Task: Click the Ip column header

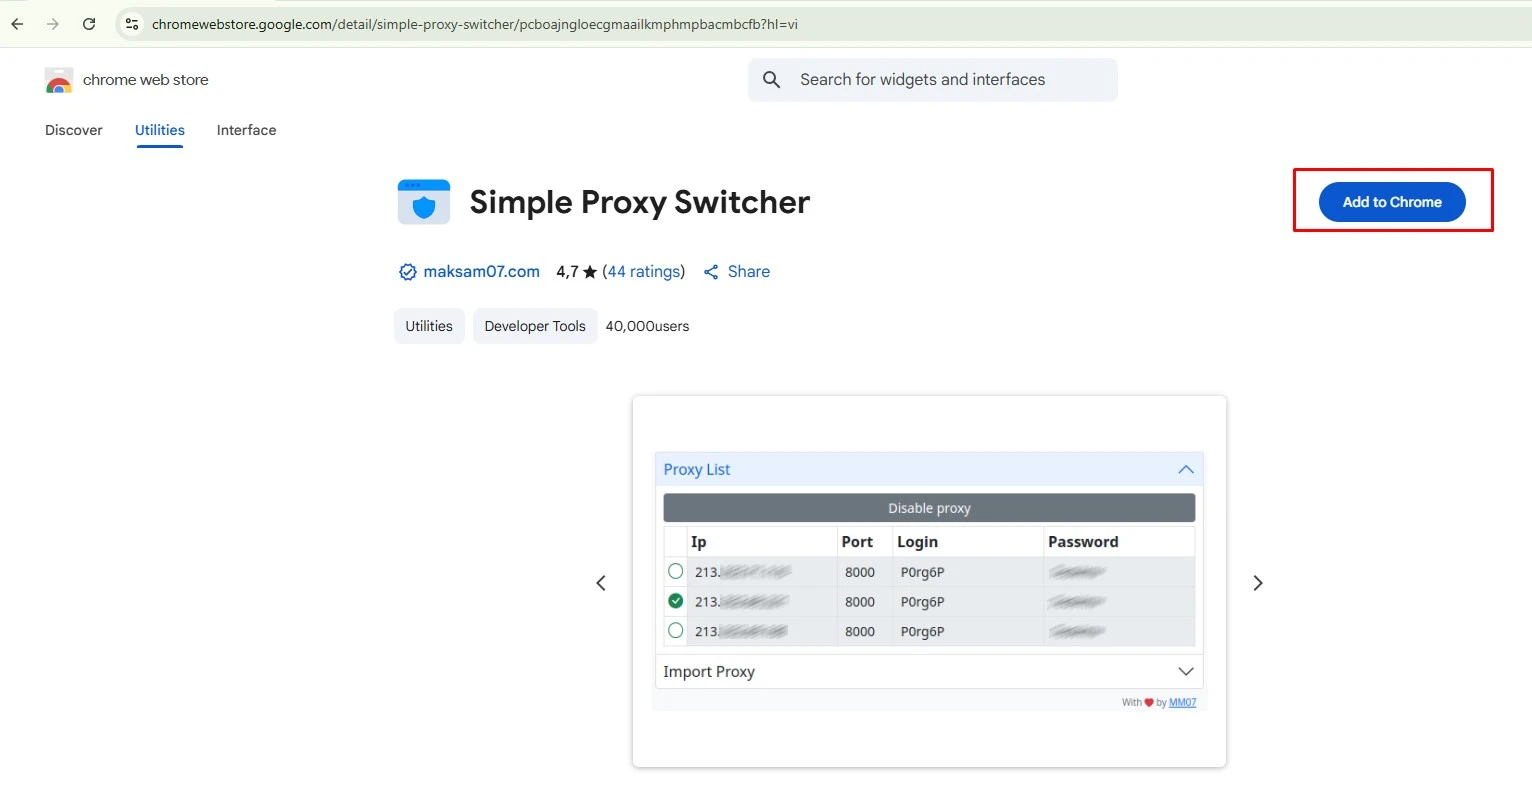Action: tap(699, 542)
